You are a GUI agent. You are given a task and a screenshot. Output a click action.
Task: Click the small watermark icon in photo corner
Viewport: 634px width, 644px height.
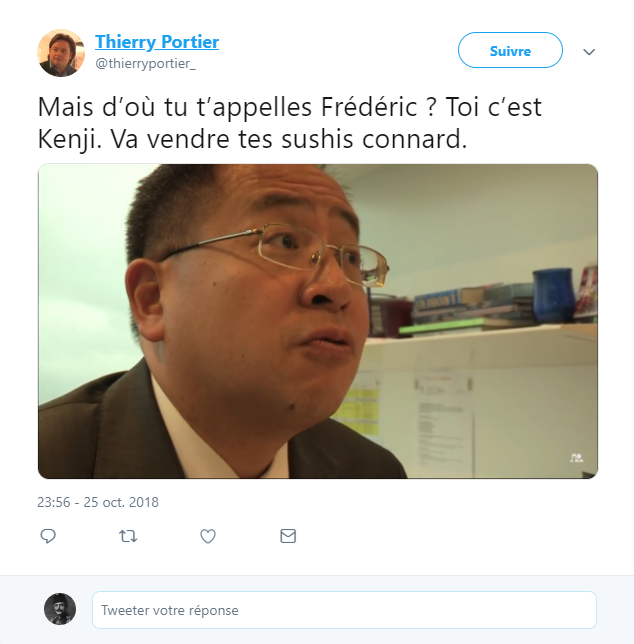[x=577, y=458]
